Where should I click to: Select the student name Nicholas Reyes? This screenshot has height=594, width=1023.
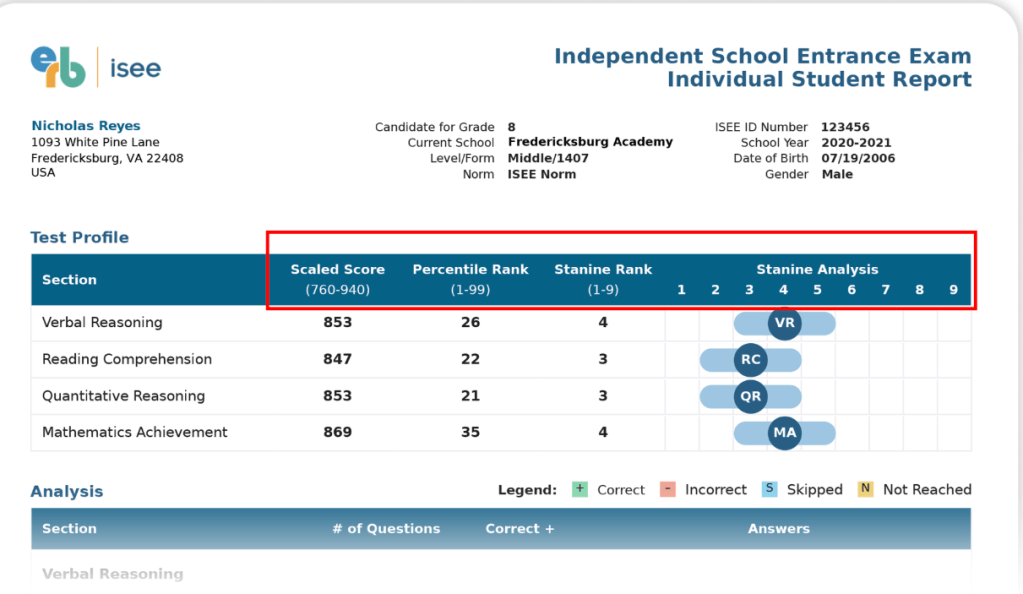point(86,126)
